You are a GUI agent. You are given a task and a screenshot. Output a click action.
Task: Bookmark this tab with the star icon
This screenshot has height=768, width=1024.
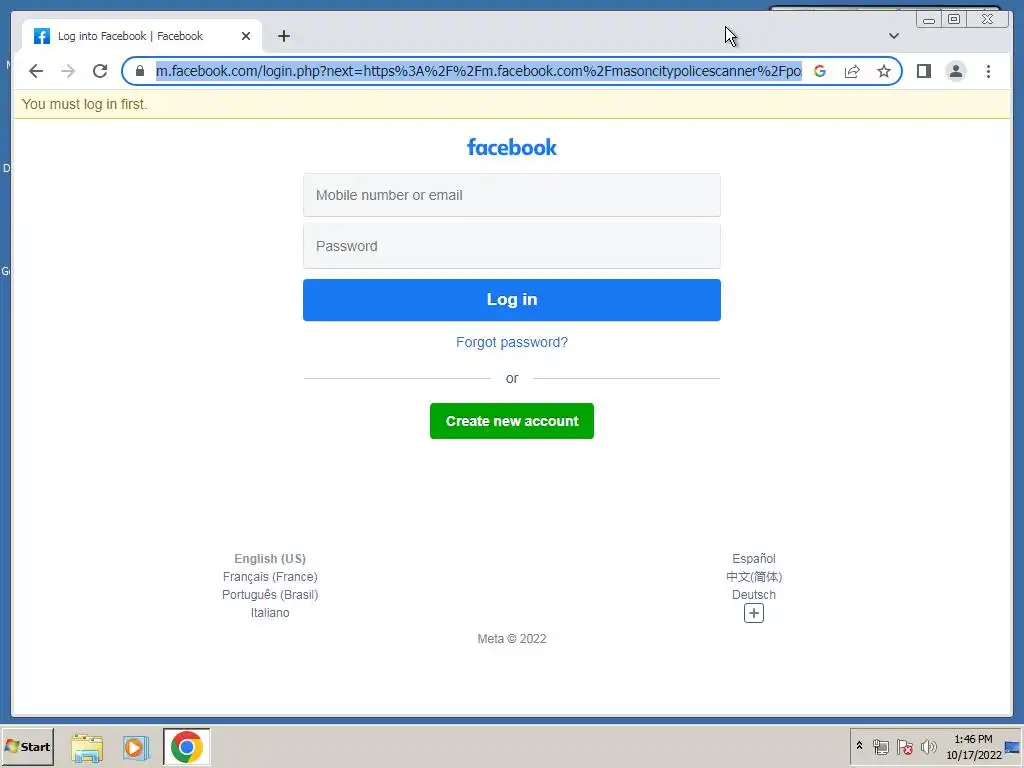click(884, 71)
